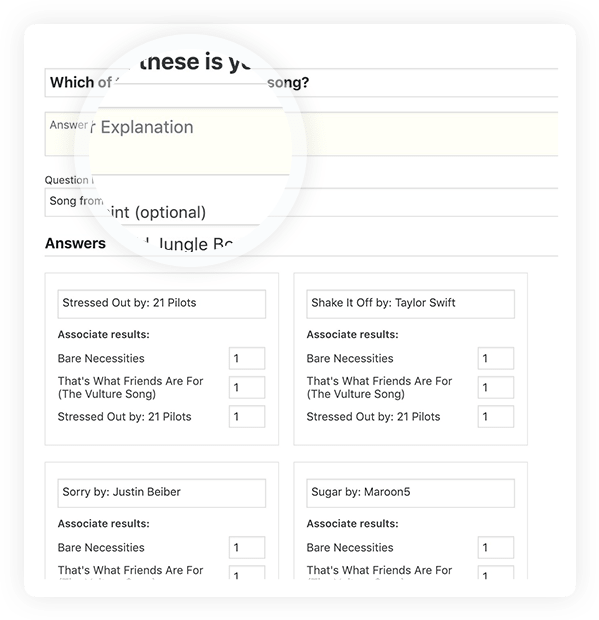The image size is (599, 620).
Task: Click Bare Necessities score box under Sugar answer
Action: [496, 547]
